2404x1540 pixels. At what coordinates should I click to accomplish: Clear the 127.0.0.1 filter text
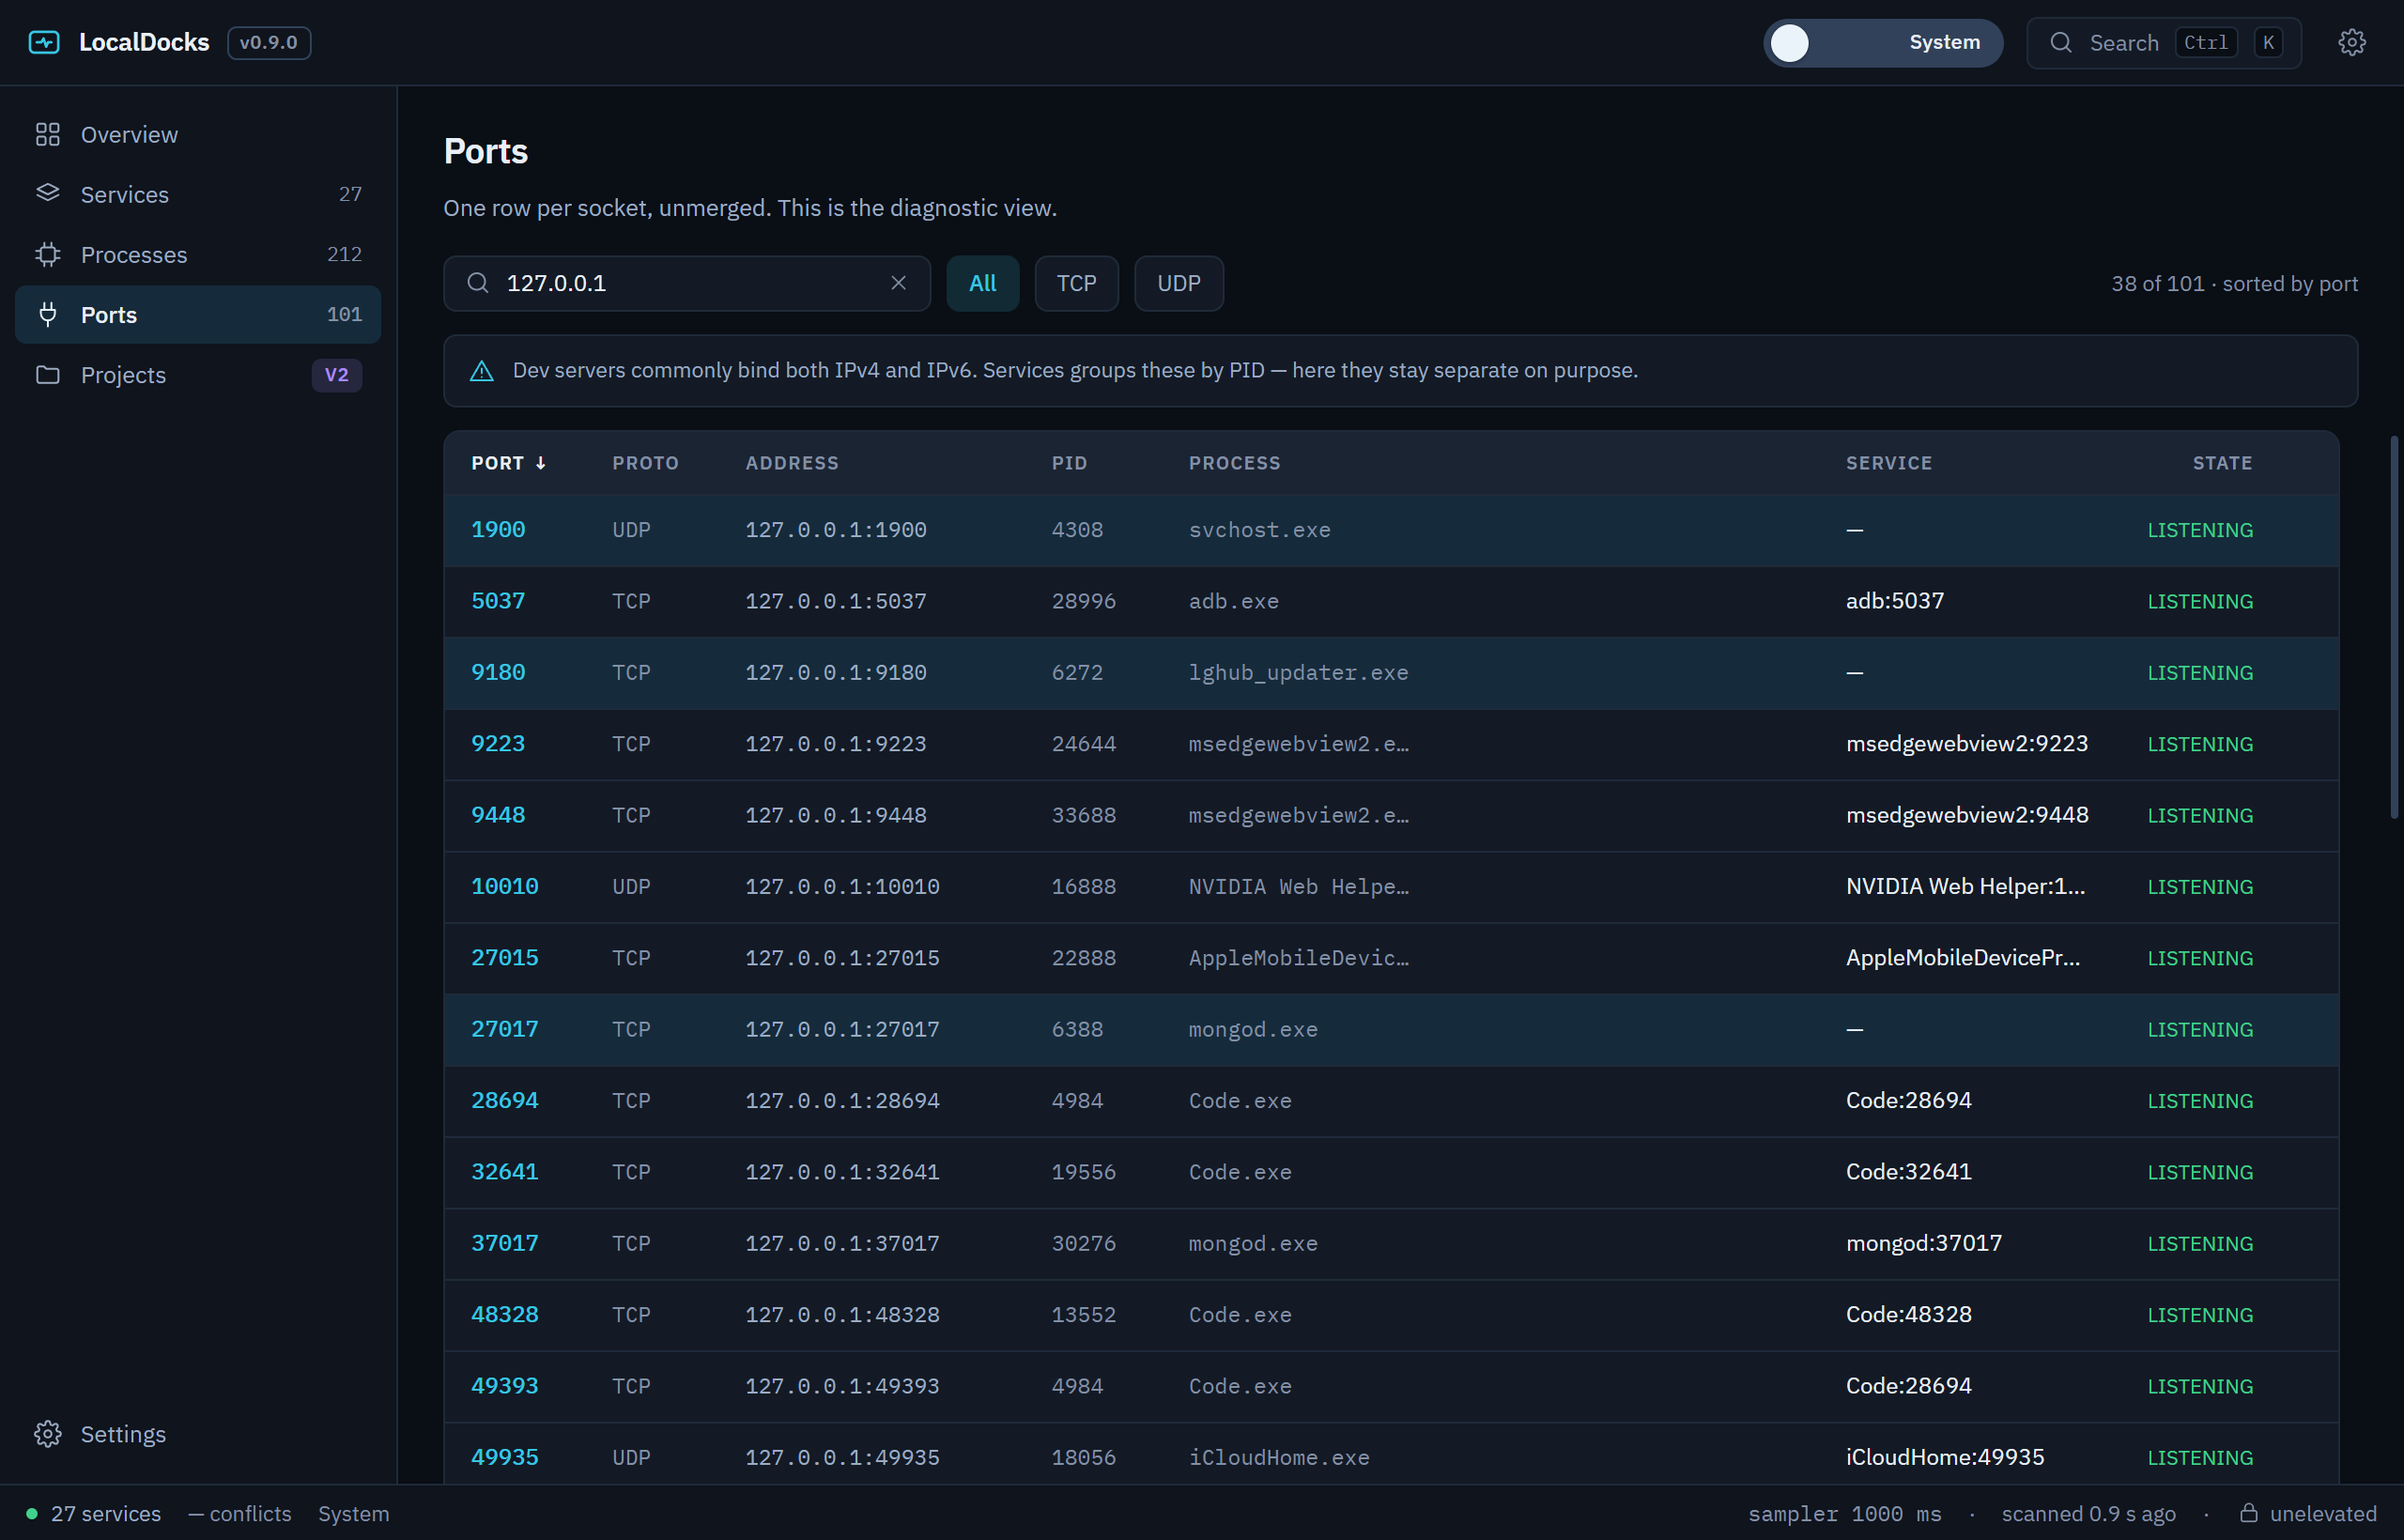[898, 283]
